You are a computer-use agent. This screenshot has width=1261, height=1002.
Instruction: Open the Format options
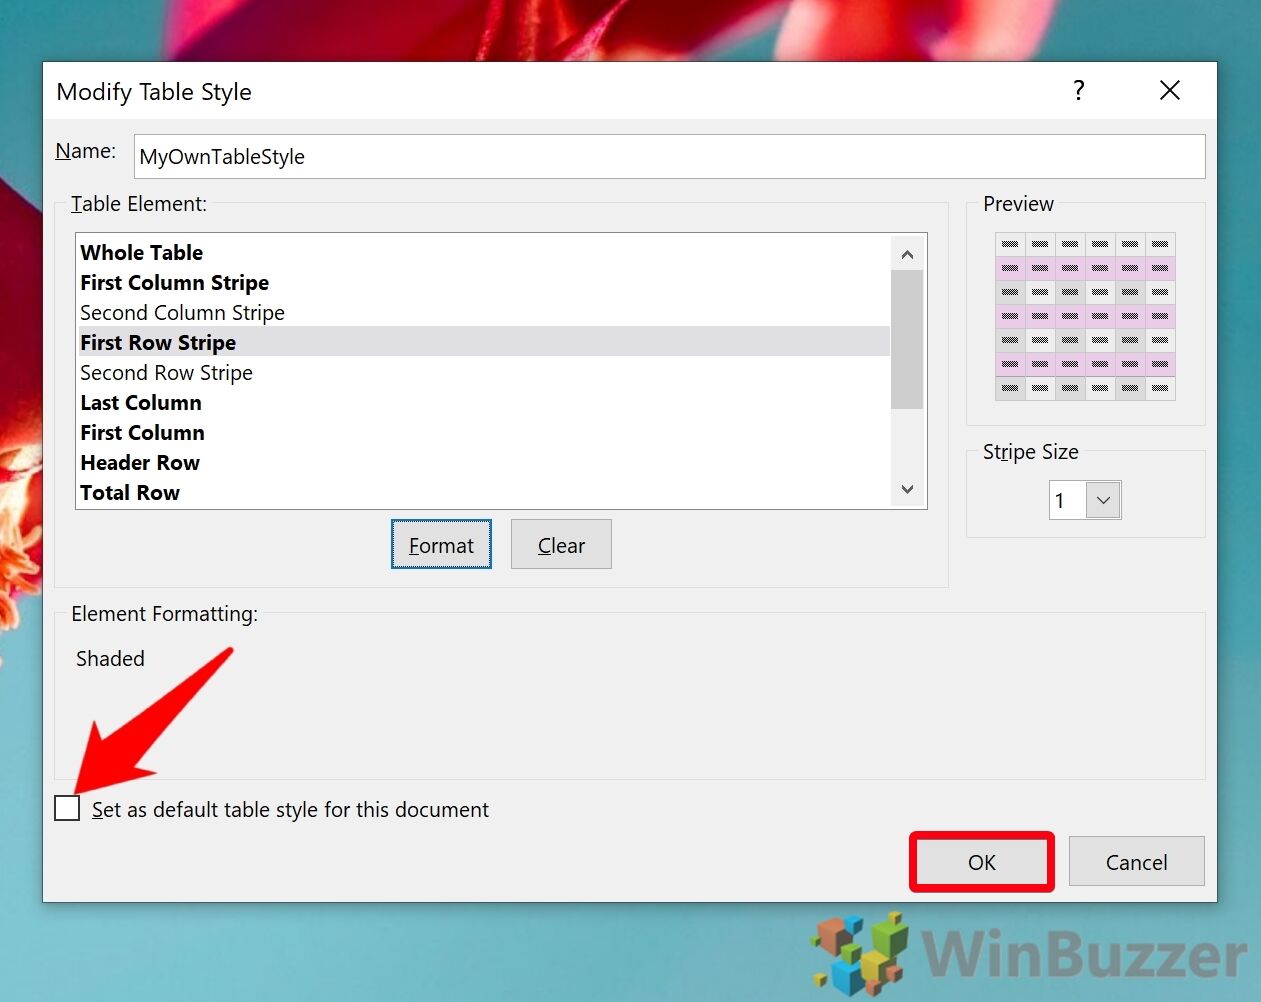tap(440, 544)
